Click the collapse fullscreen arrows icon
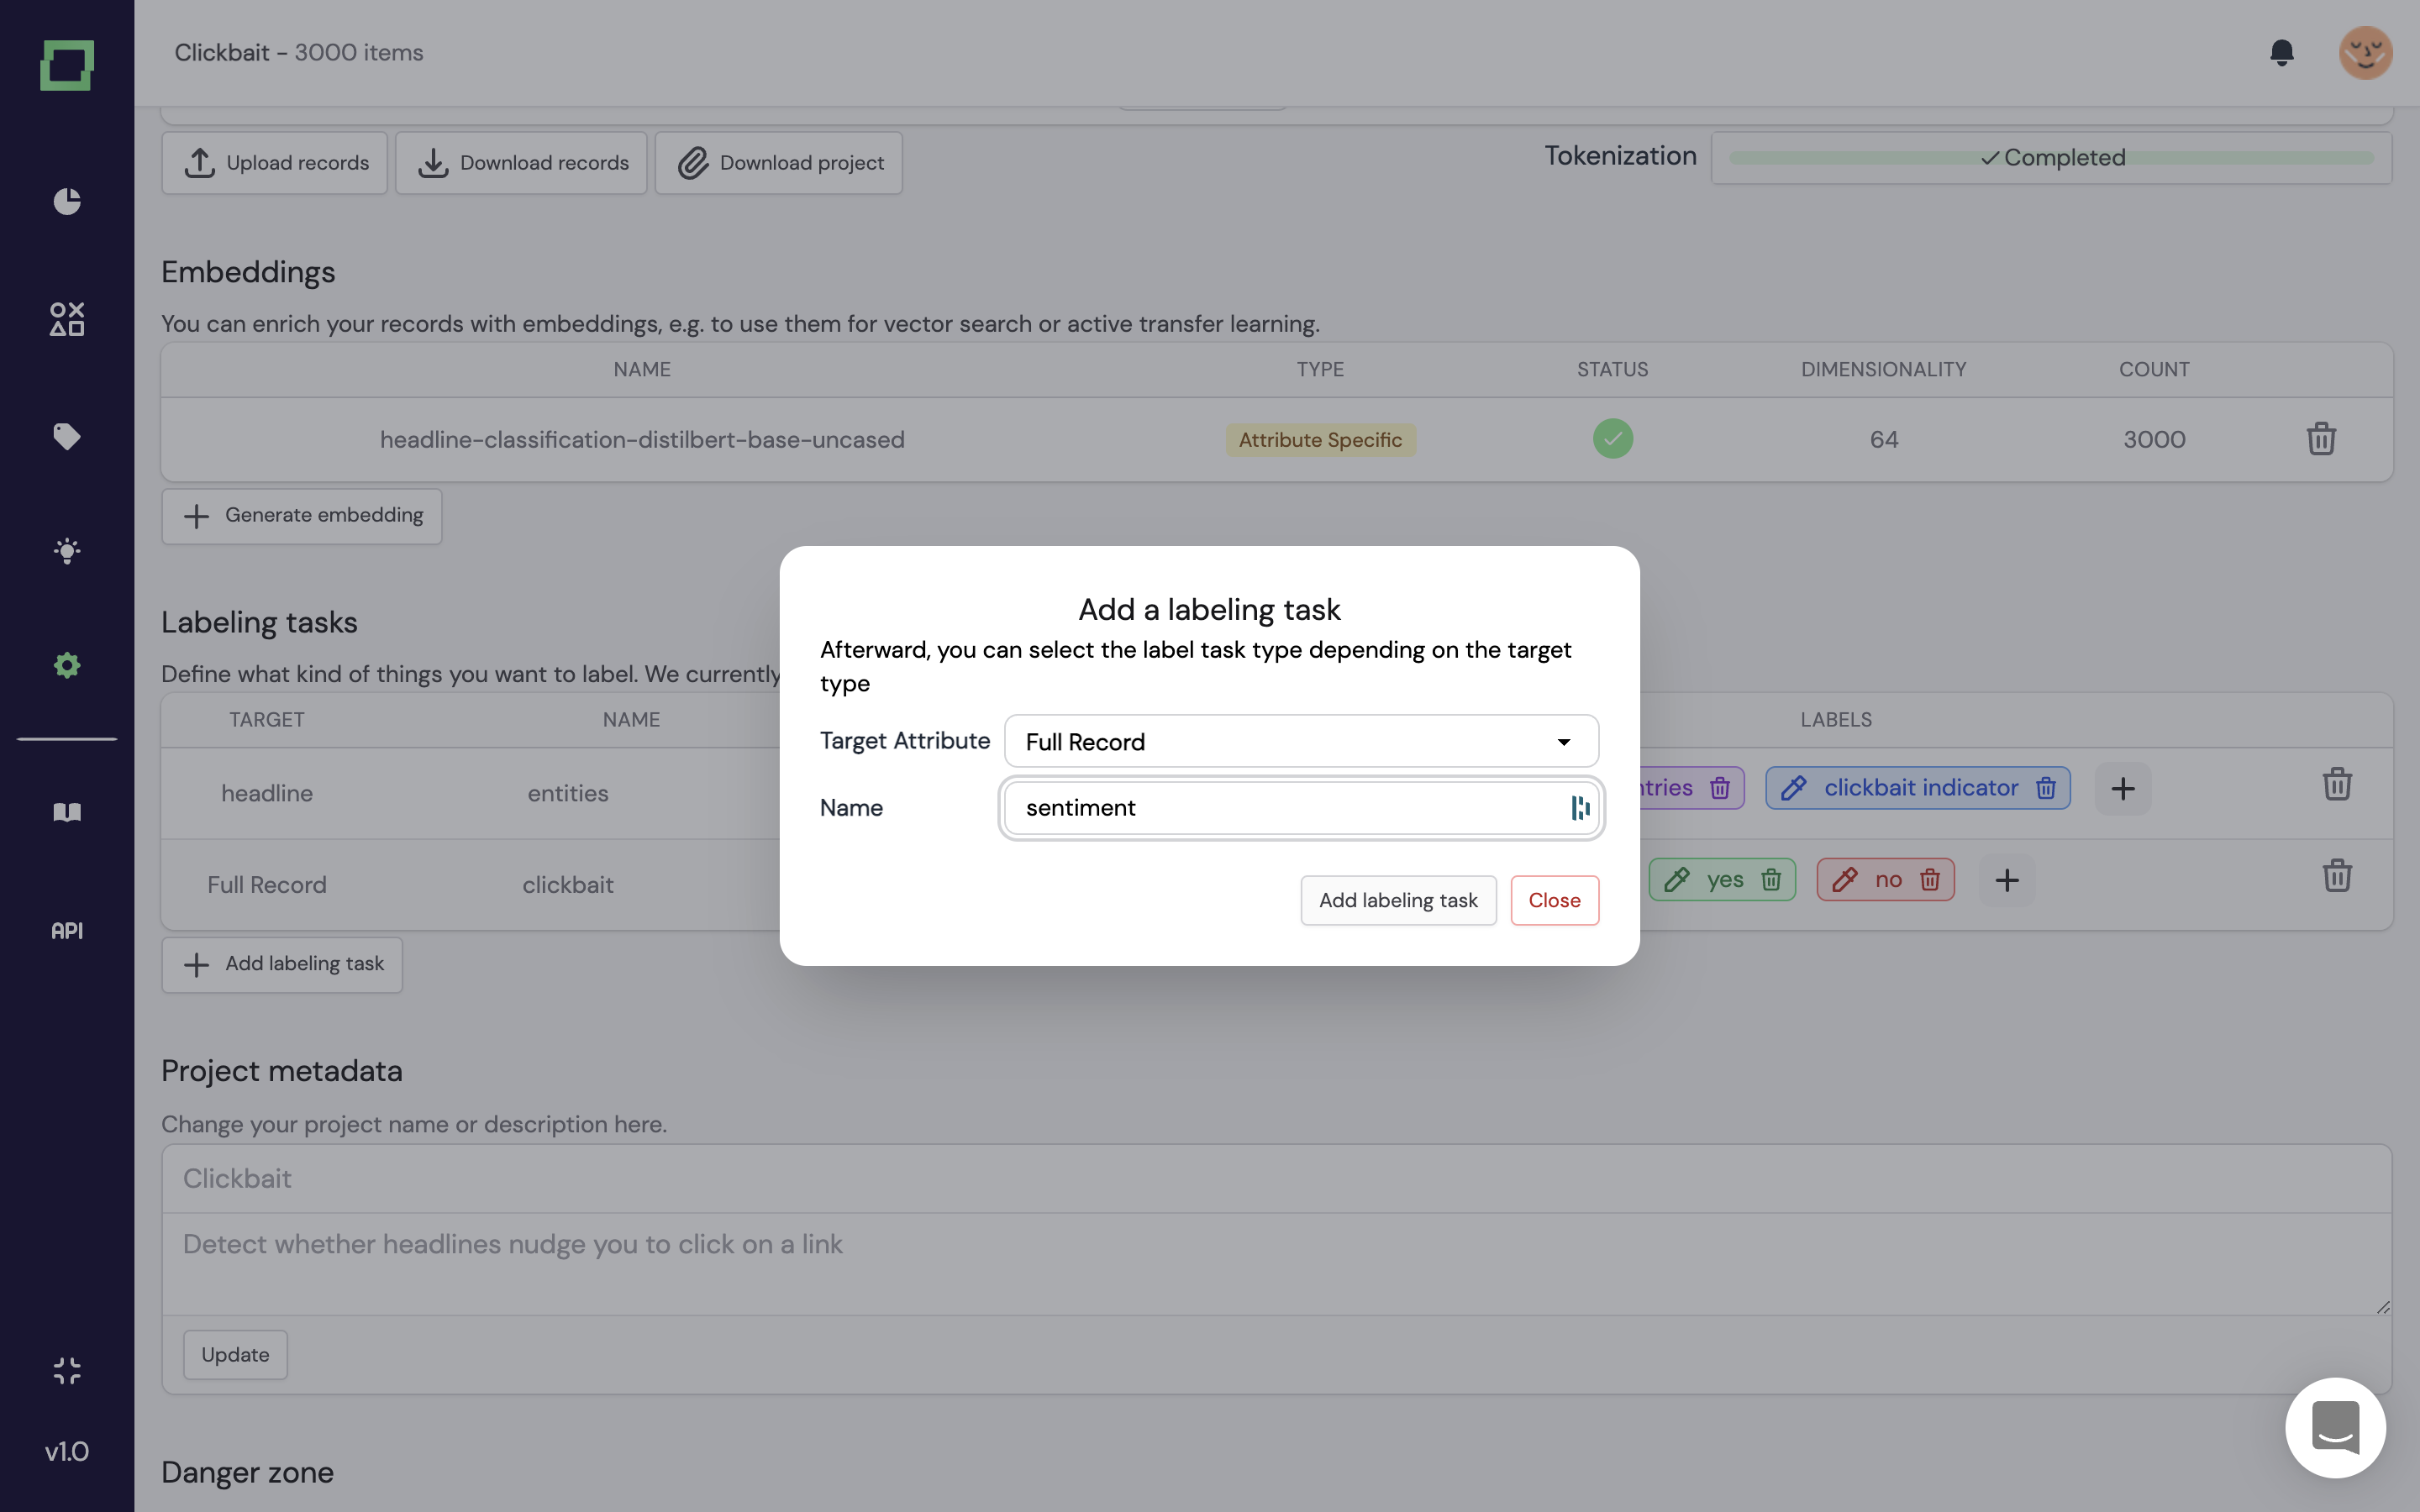The image size is (2420, 1512). pyautogui.click(x=67, y=1370)
